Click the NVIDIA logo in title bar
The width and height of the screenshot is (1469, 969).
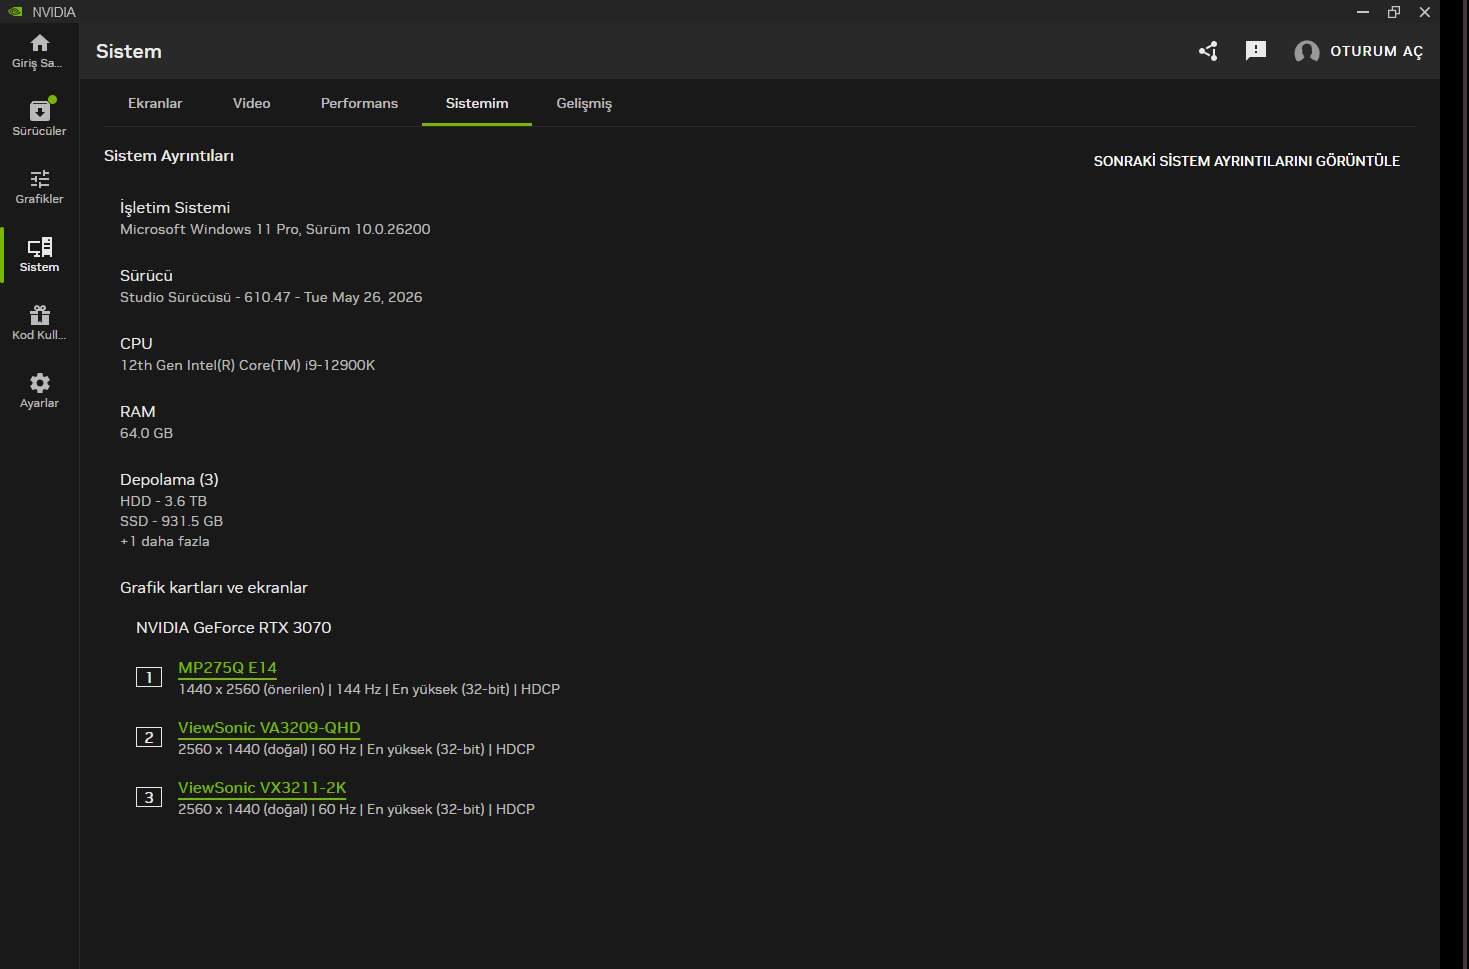coord(15,12)
